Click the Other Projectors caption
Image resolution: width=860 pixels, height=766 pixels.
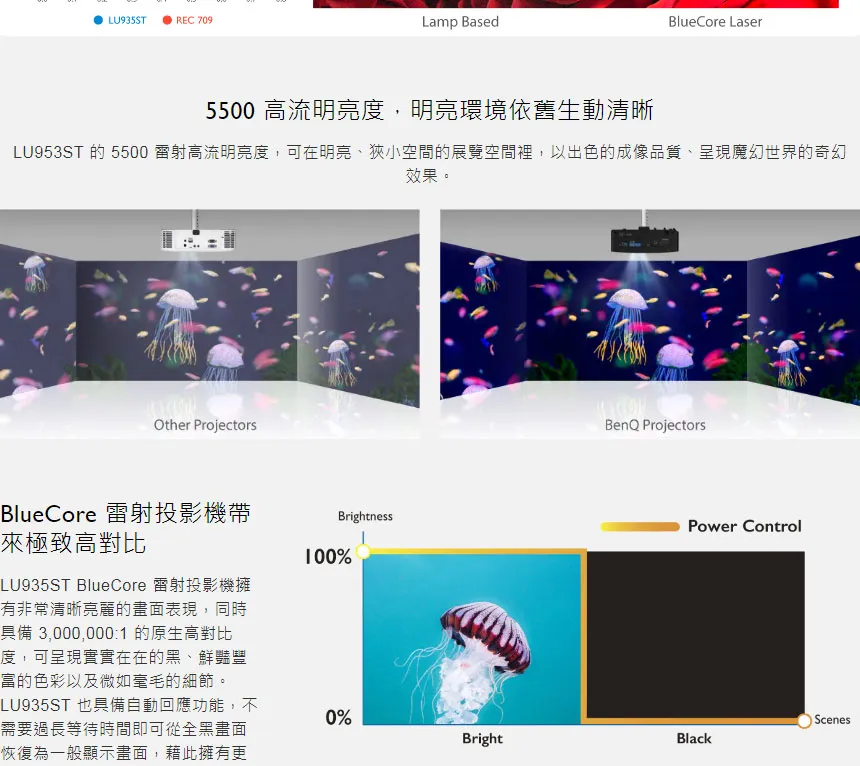coord(205,425)
